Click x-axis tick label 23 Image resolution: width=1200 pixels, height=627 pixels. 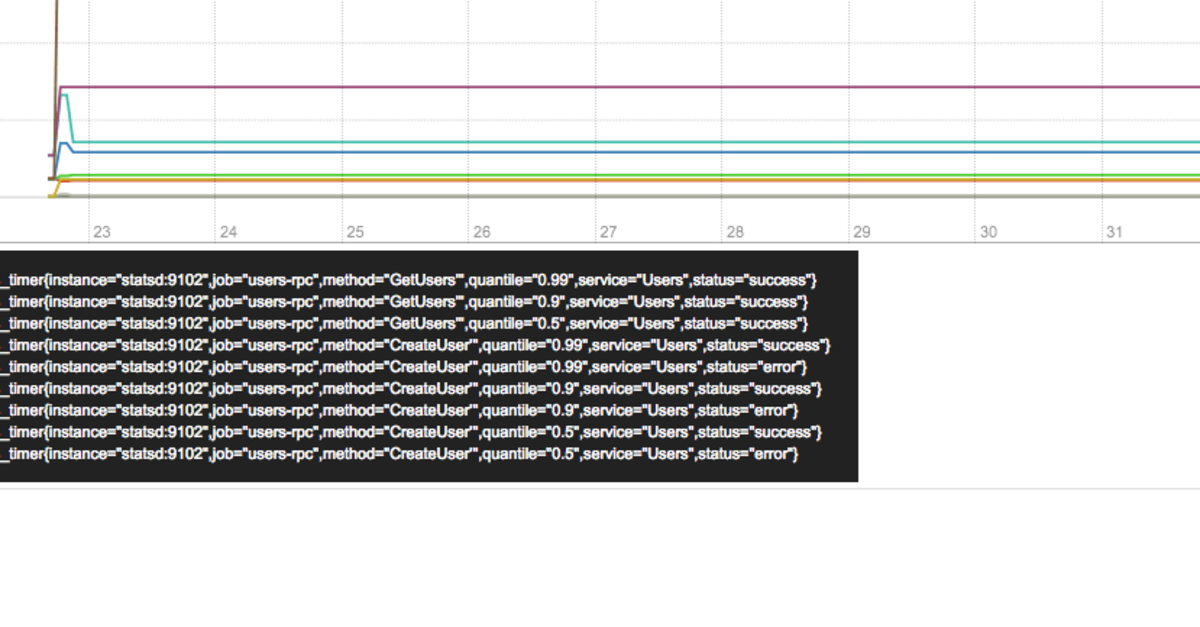(x=101, y=232)
